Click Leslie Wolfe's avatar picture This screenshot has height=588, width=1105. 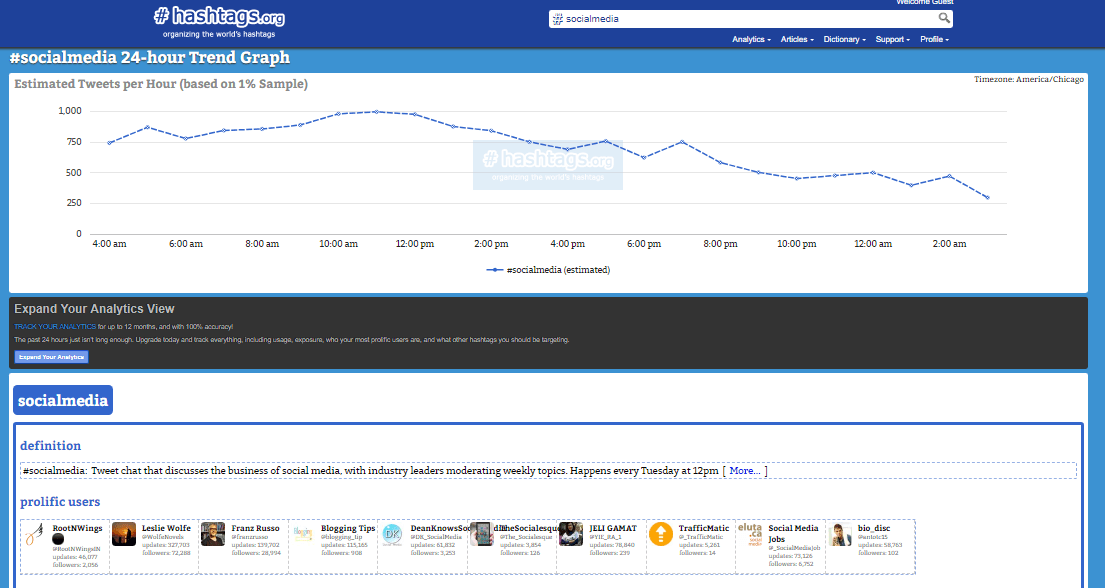tap(124, 534)
